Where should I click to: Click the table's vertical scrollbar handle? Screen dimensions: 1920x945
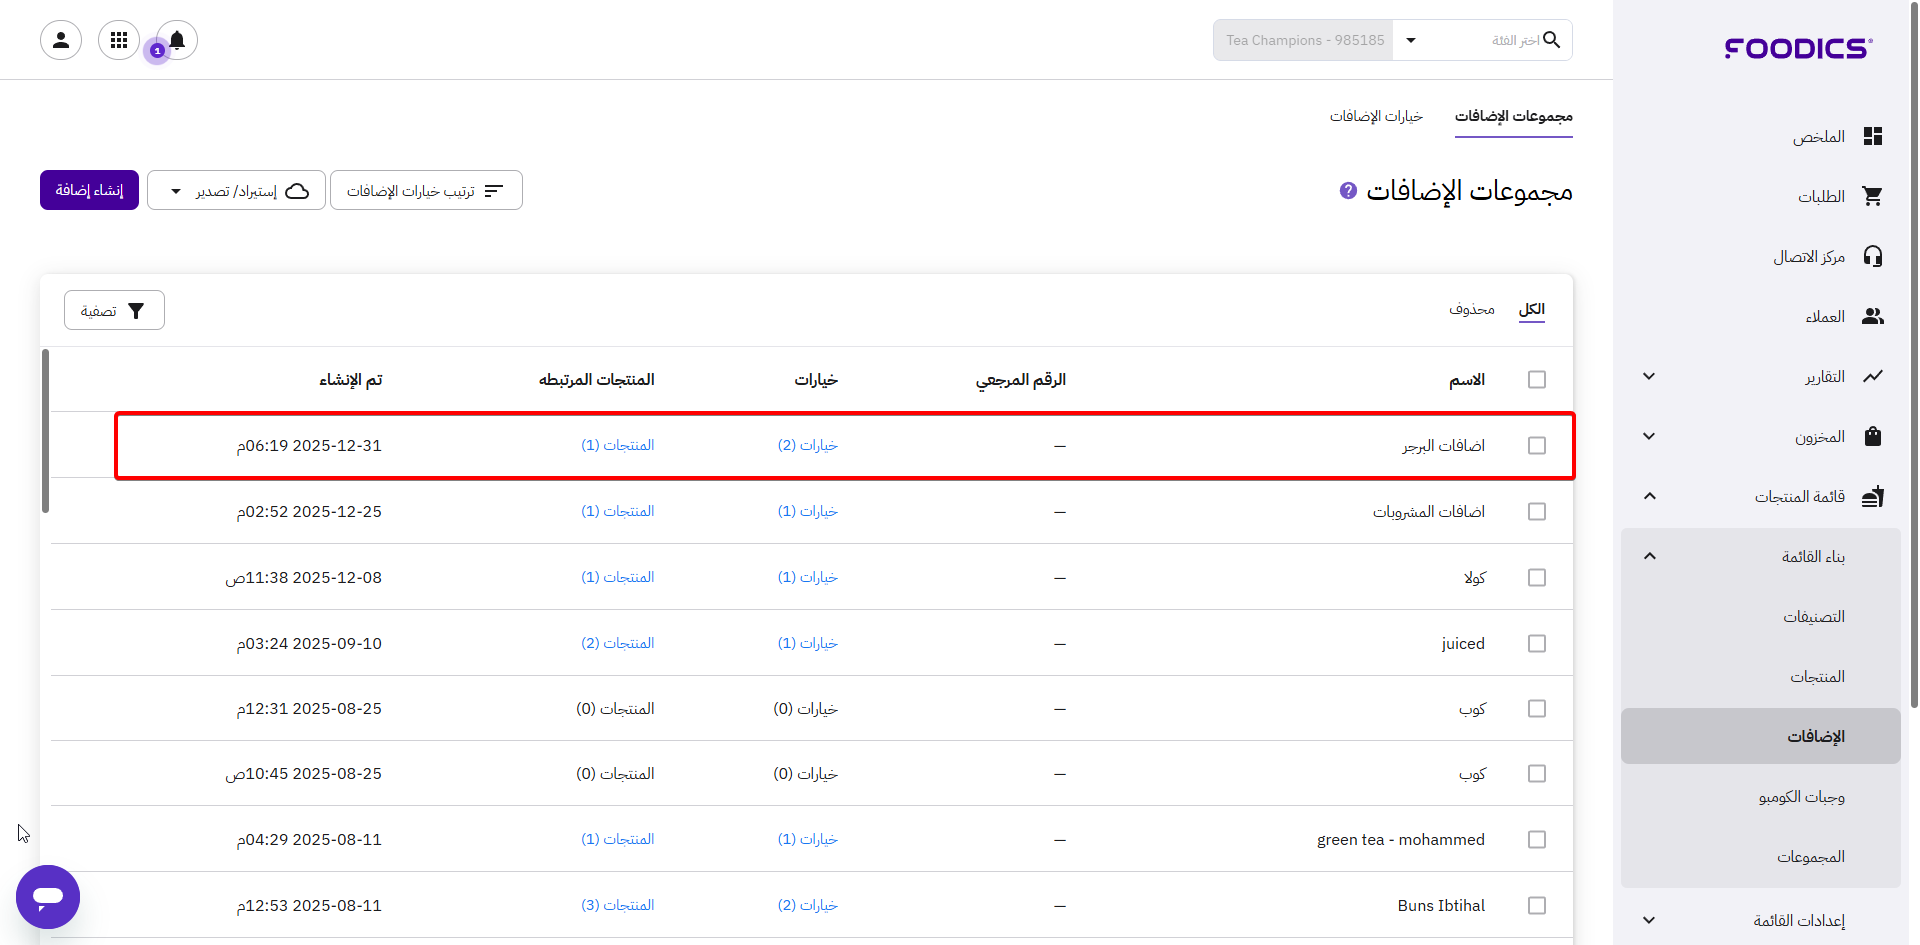click(45, 430)
